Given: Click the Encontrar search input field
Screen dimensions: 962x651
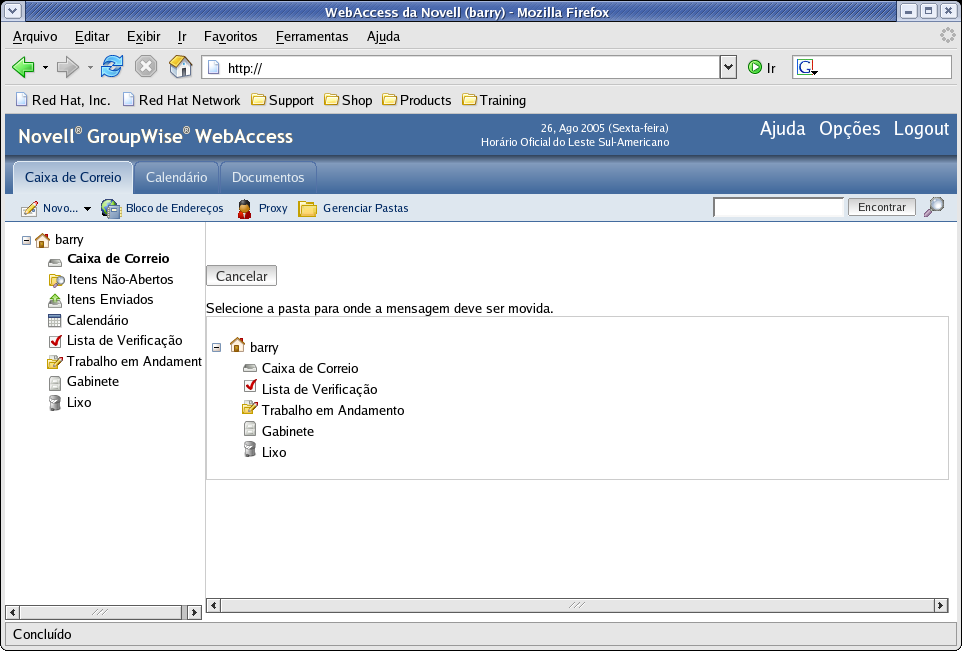Looking at the screenshot, I should click(x=779, y=207).
